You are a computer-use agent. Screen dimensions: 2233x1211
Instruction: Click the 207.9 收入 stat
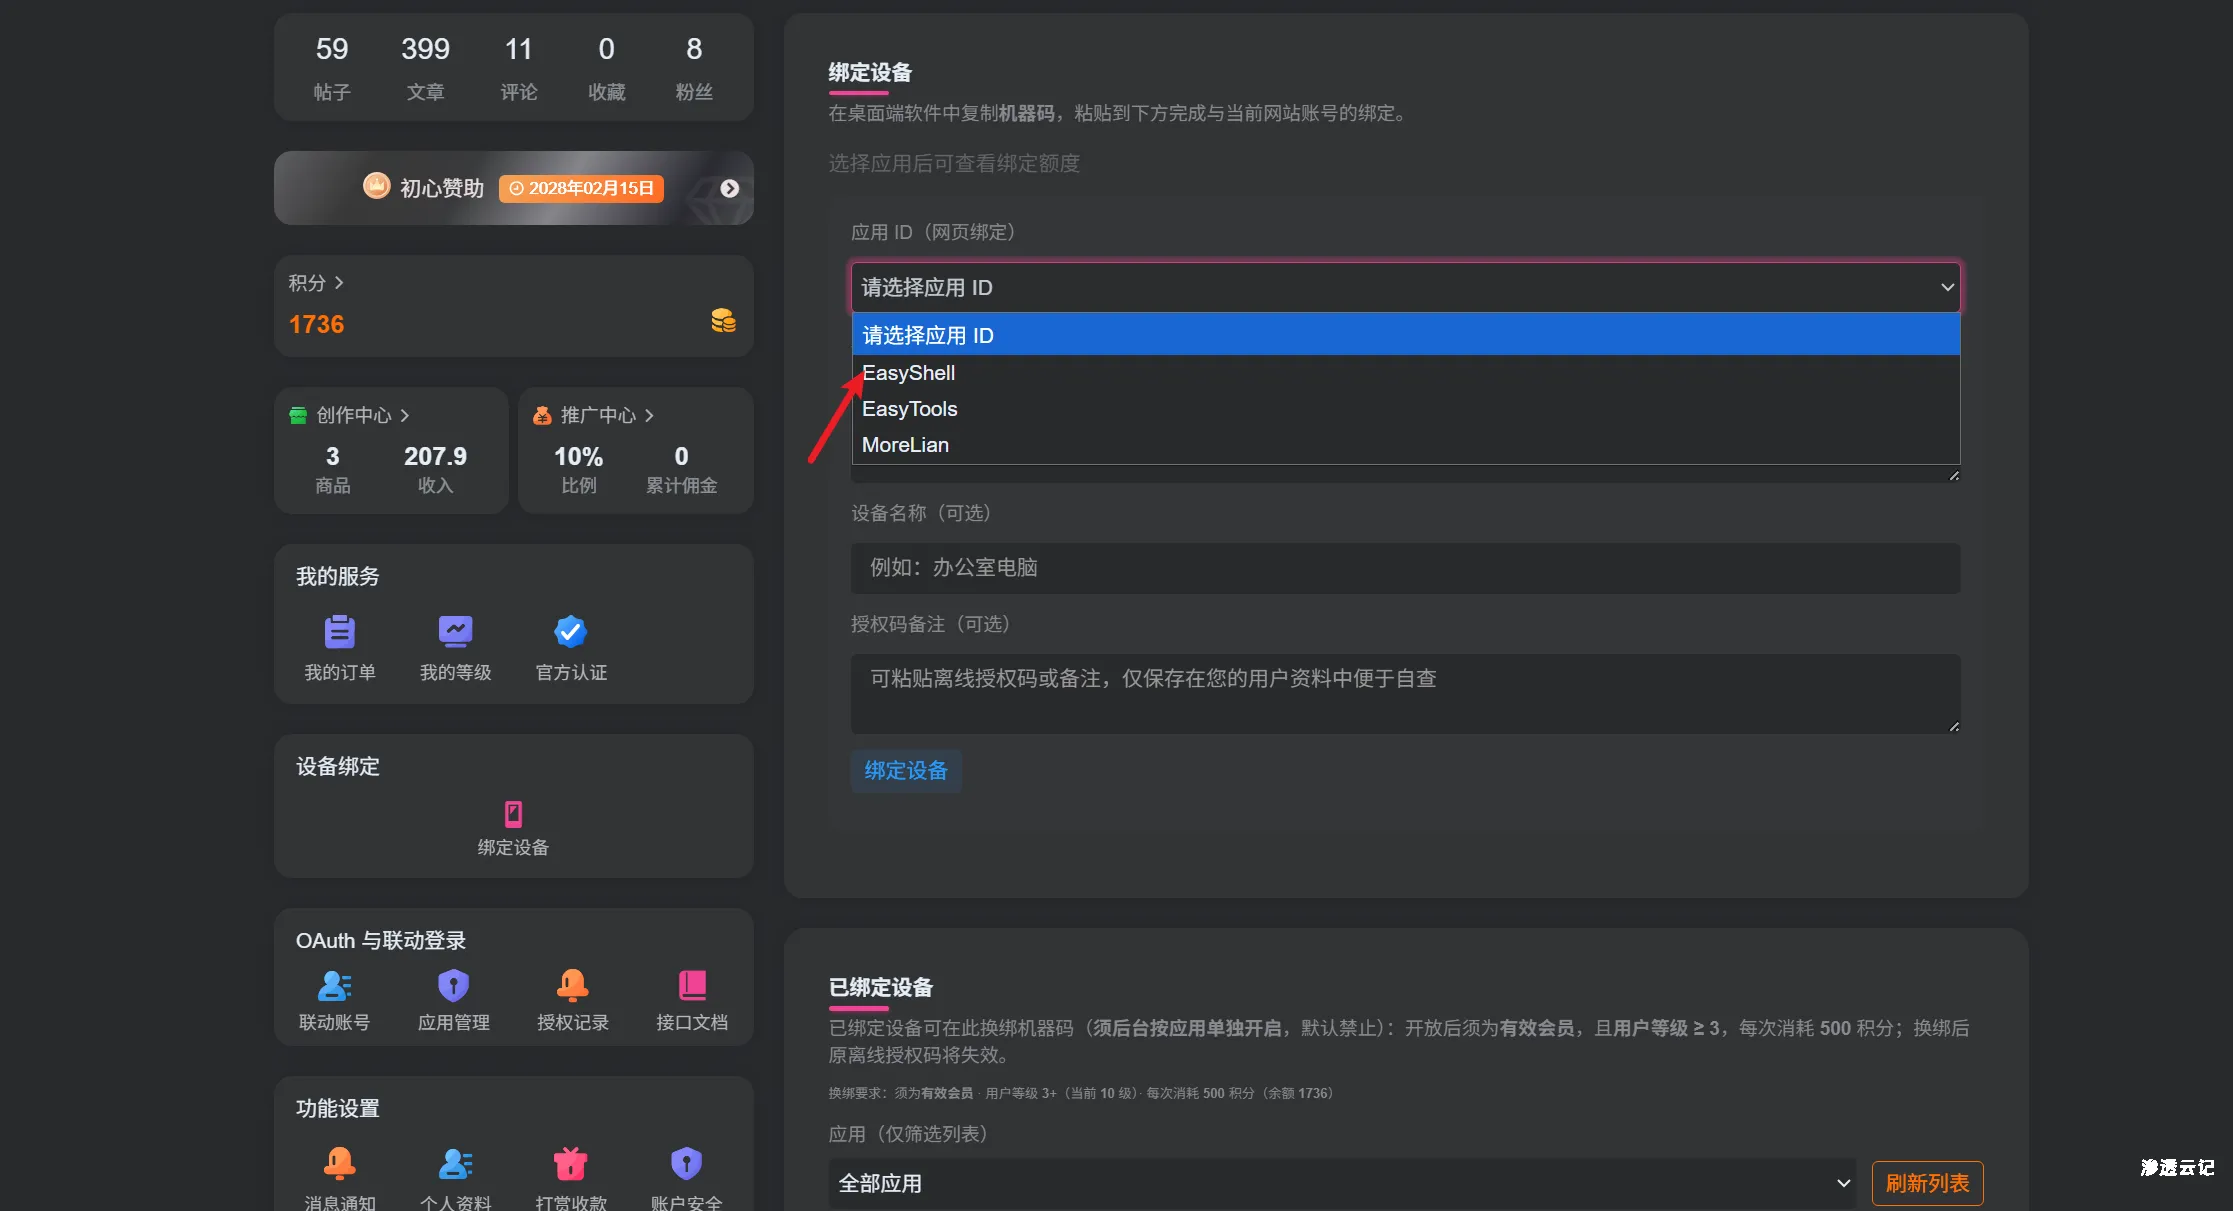click(435, 469)
